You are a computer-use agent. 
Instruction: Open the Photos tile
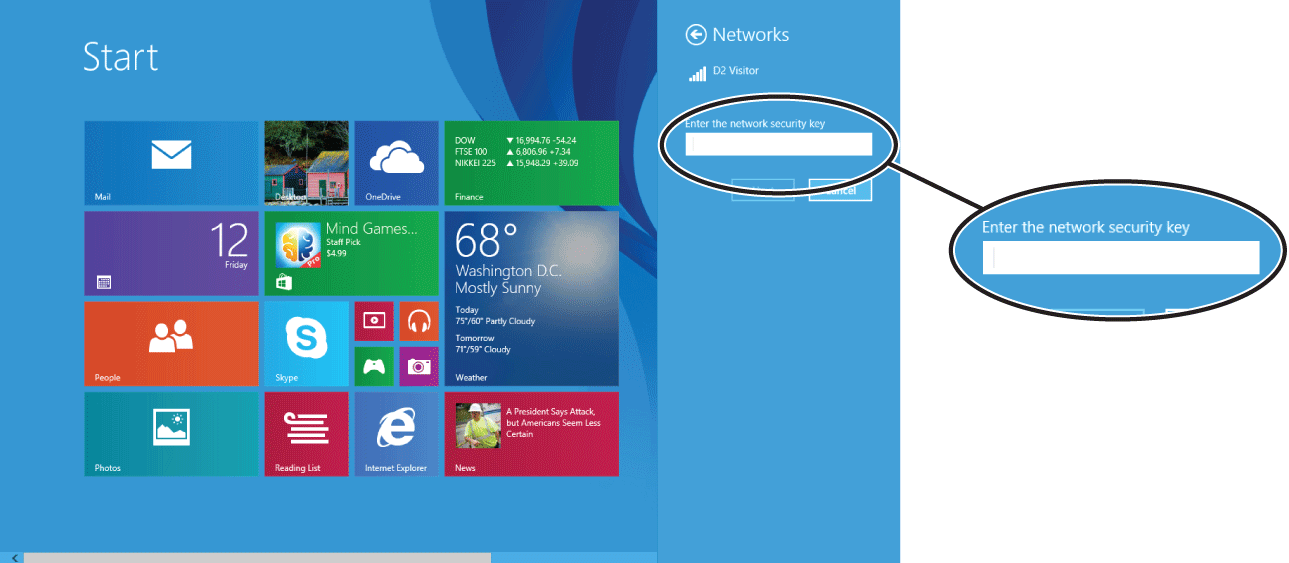click(171, 433)
